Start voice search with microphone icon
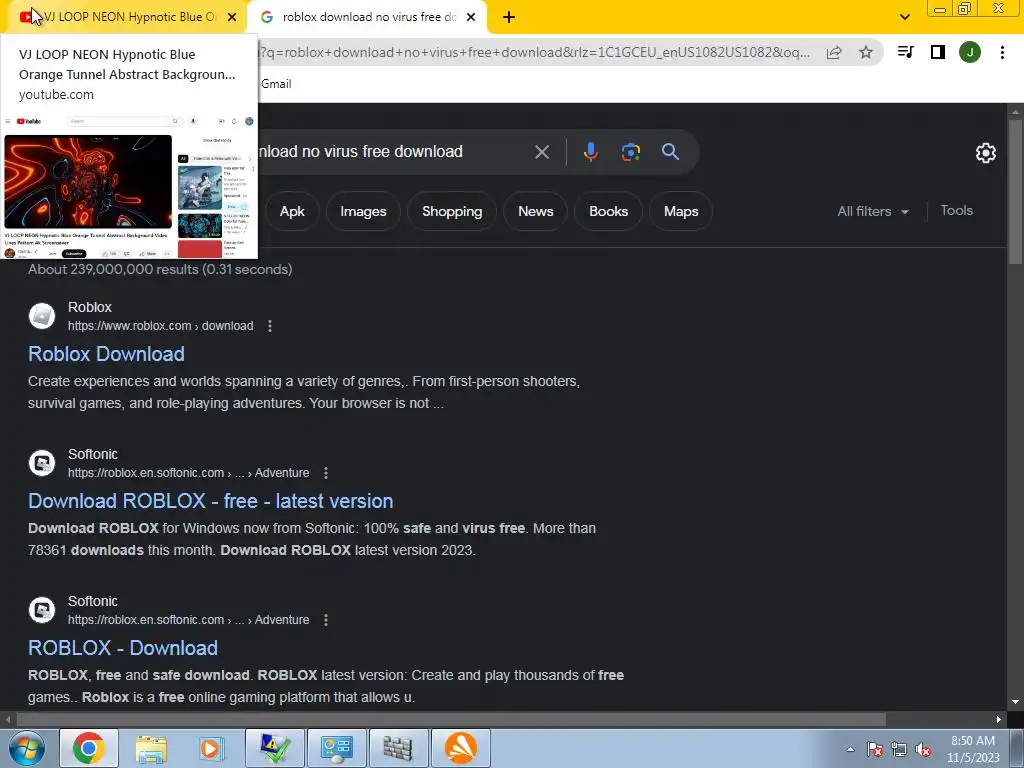 pyautogui.click(x=590, y=152)
